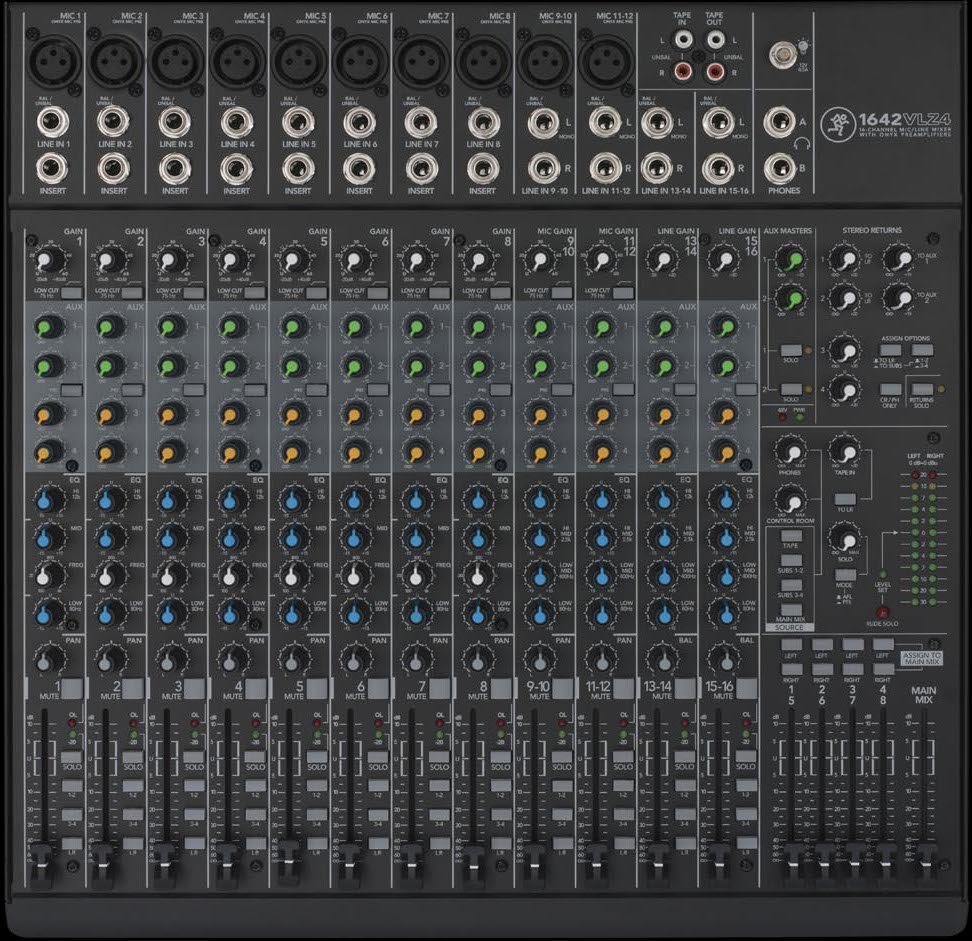Click the Phones A output jack

point(780,123)
